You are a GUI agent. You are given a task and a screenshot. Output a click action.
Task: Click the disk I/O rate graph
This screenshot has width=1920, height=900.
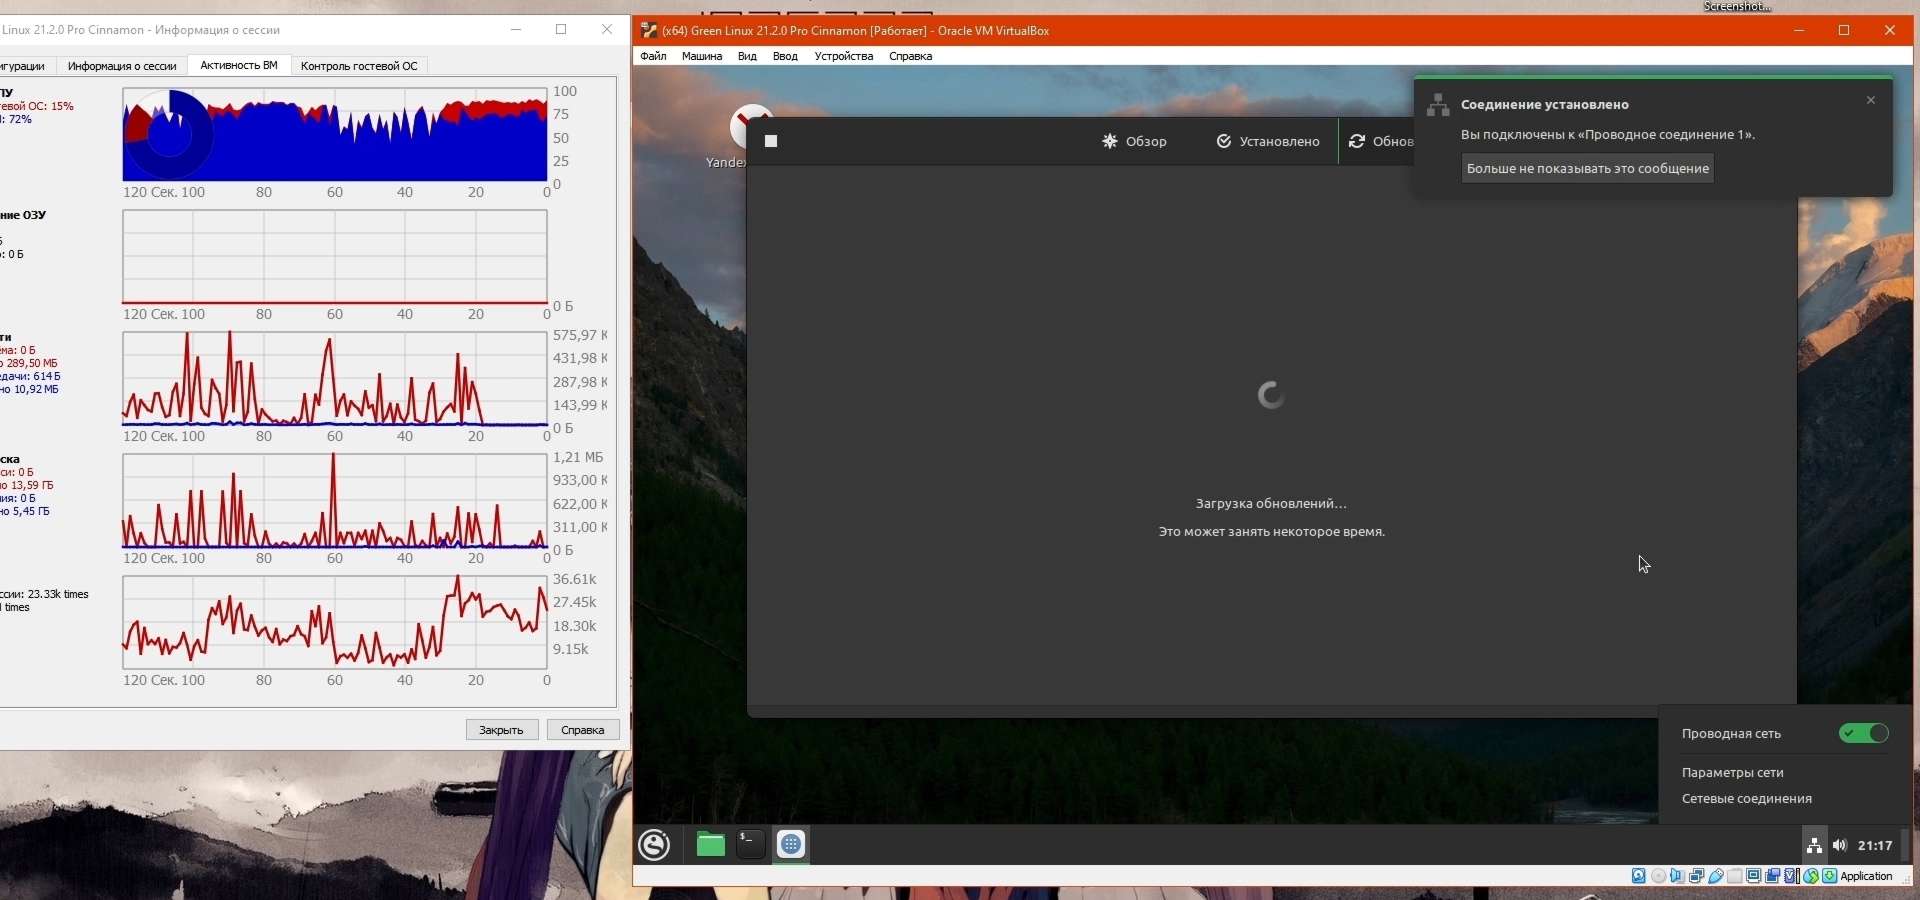335,501
